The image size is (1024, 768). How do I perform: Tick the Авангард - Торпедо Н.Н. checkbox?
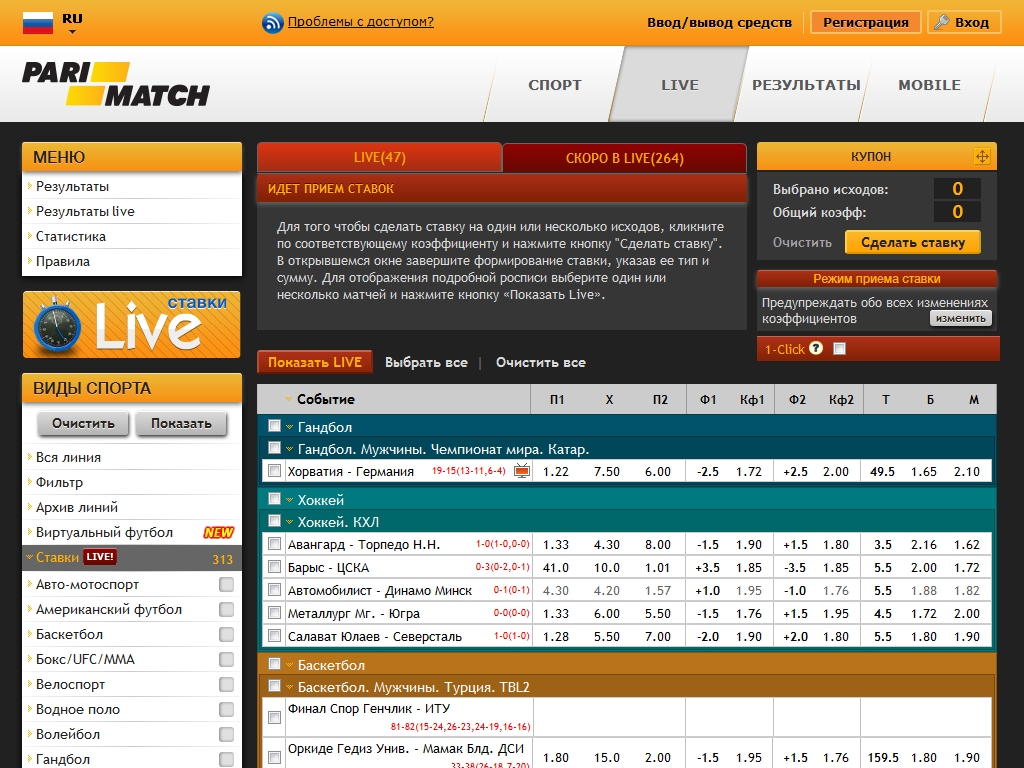274,545
